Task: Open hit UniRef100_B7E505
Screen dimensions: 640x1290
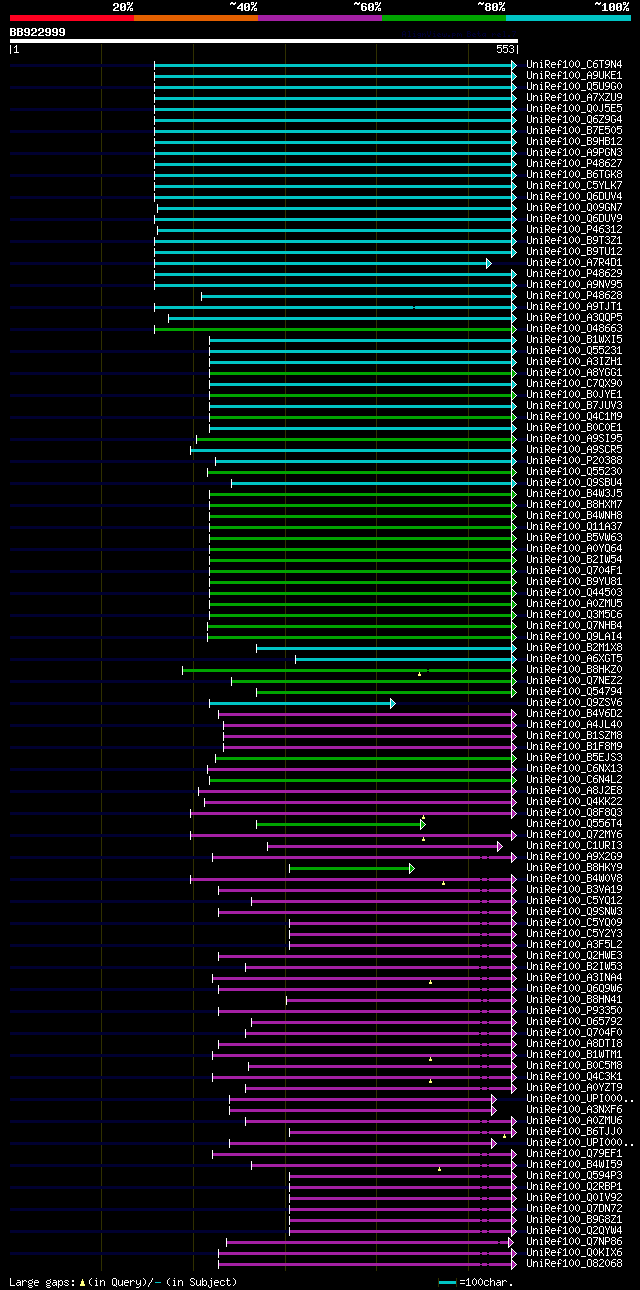Action: click(574, 130)
